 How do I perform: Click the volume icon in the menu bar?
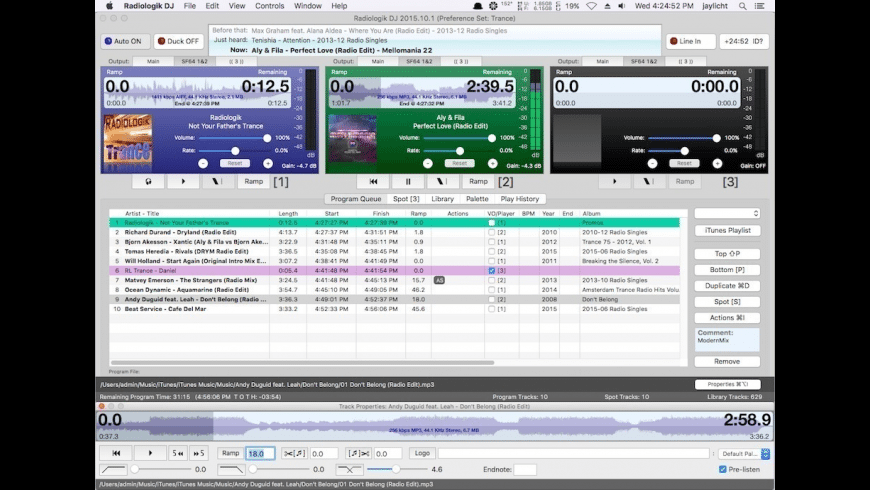point(621,6)
